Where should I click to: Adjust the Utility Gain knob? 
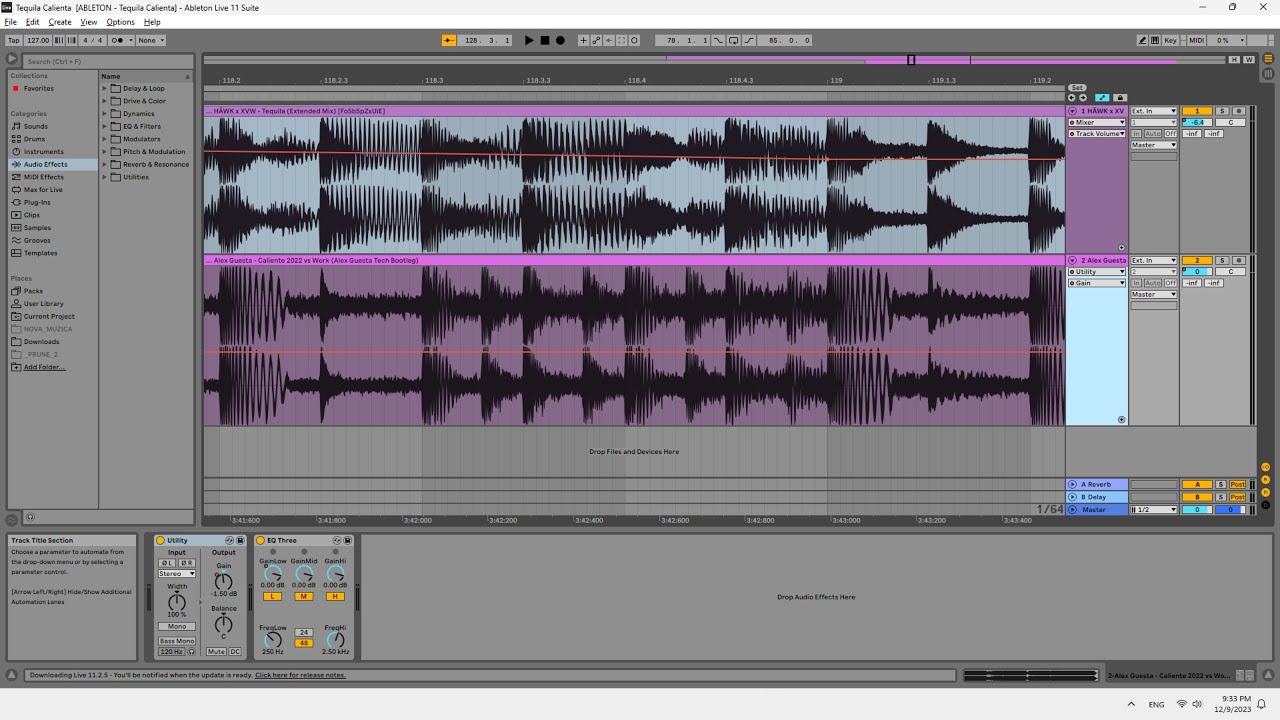click(223, 581)
